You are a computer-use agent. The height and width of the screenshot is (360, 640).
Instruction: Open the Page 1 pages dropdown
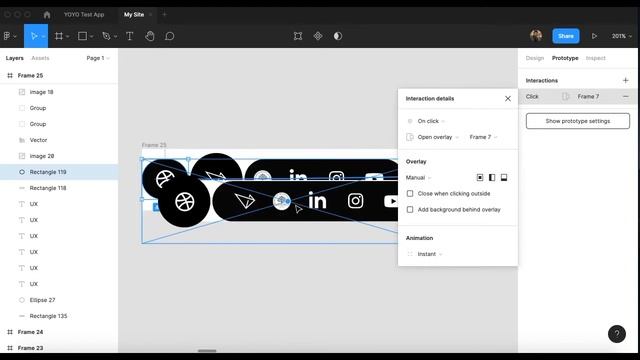(98, 58)
